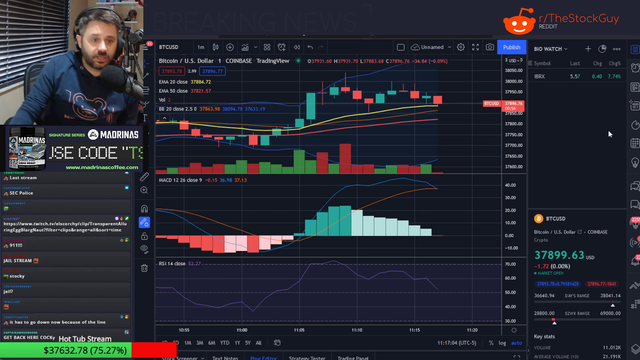
Task: Sort the watchlist by the Symbol column
Action: coord(542,63)
